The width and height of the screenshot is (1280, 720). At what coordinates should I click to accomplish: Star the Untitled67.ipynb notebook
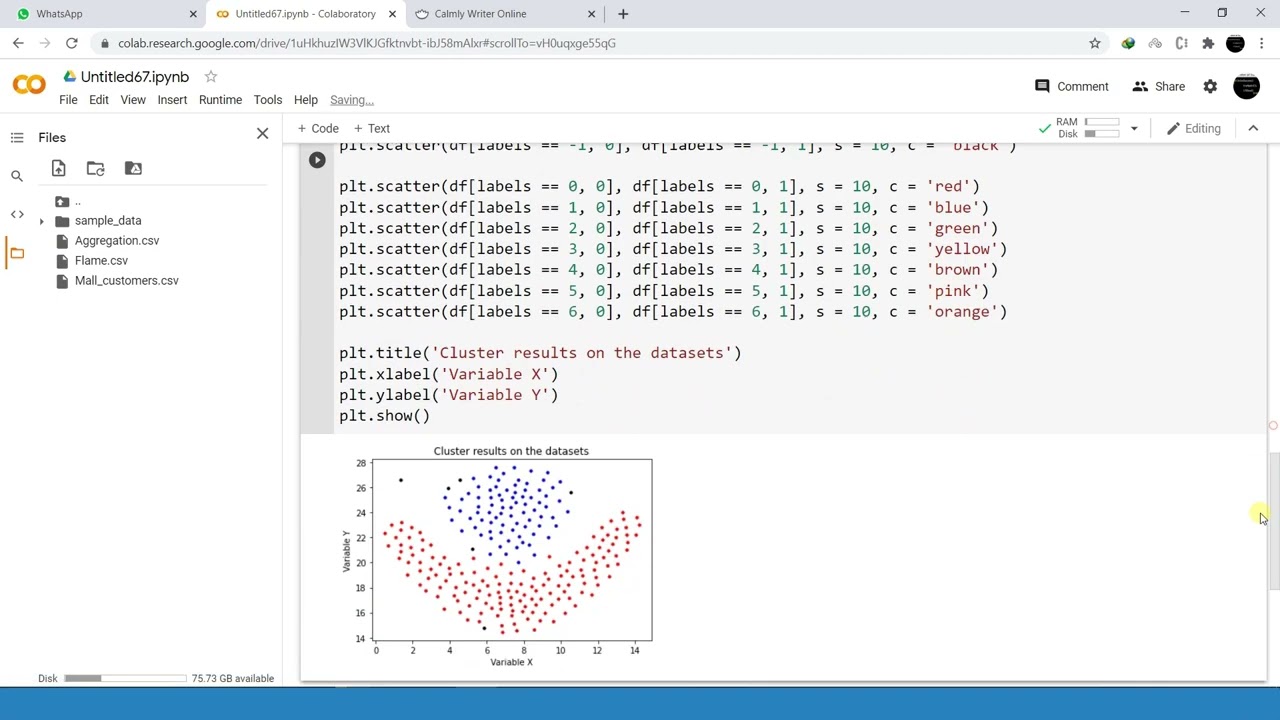pos(211,76)
